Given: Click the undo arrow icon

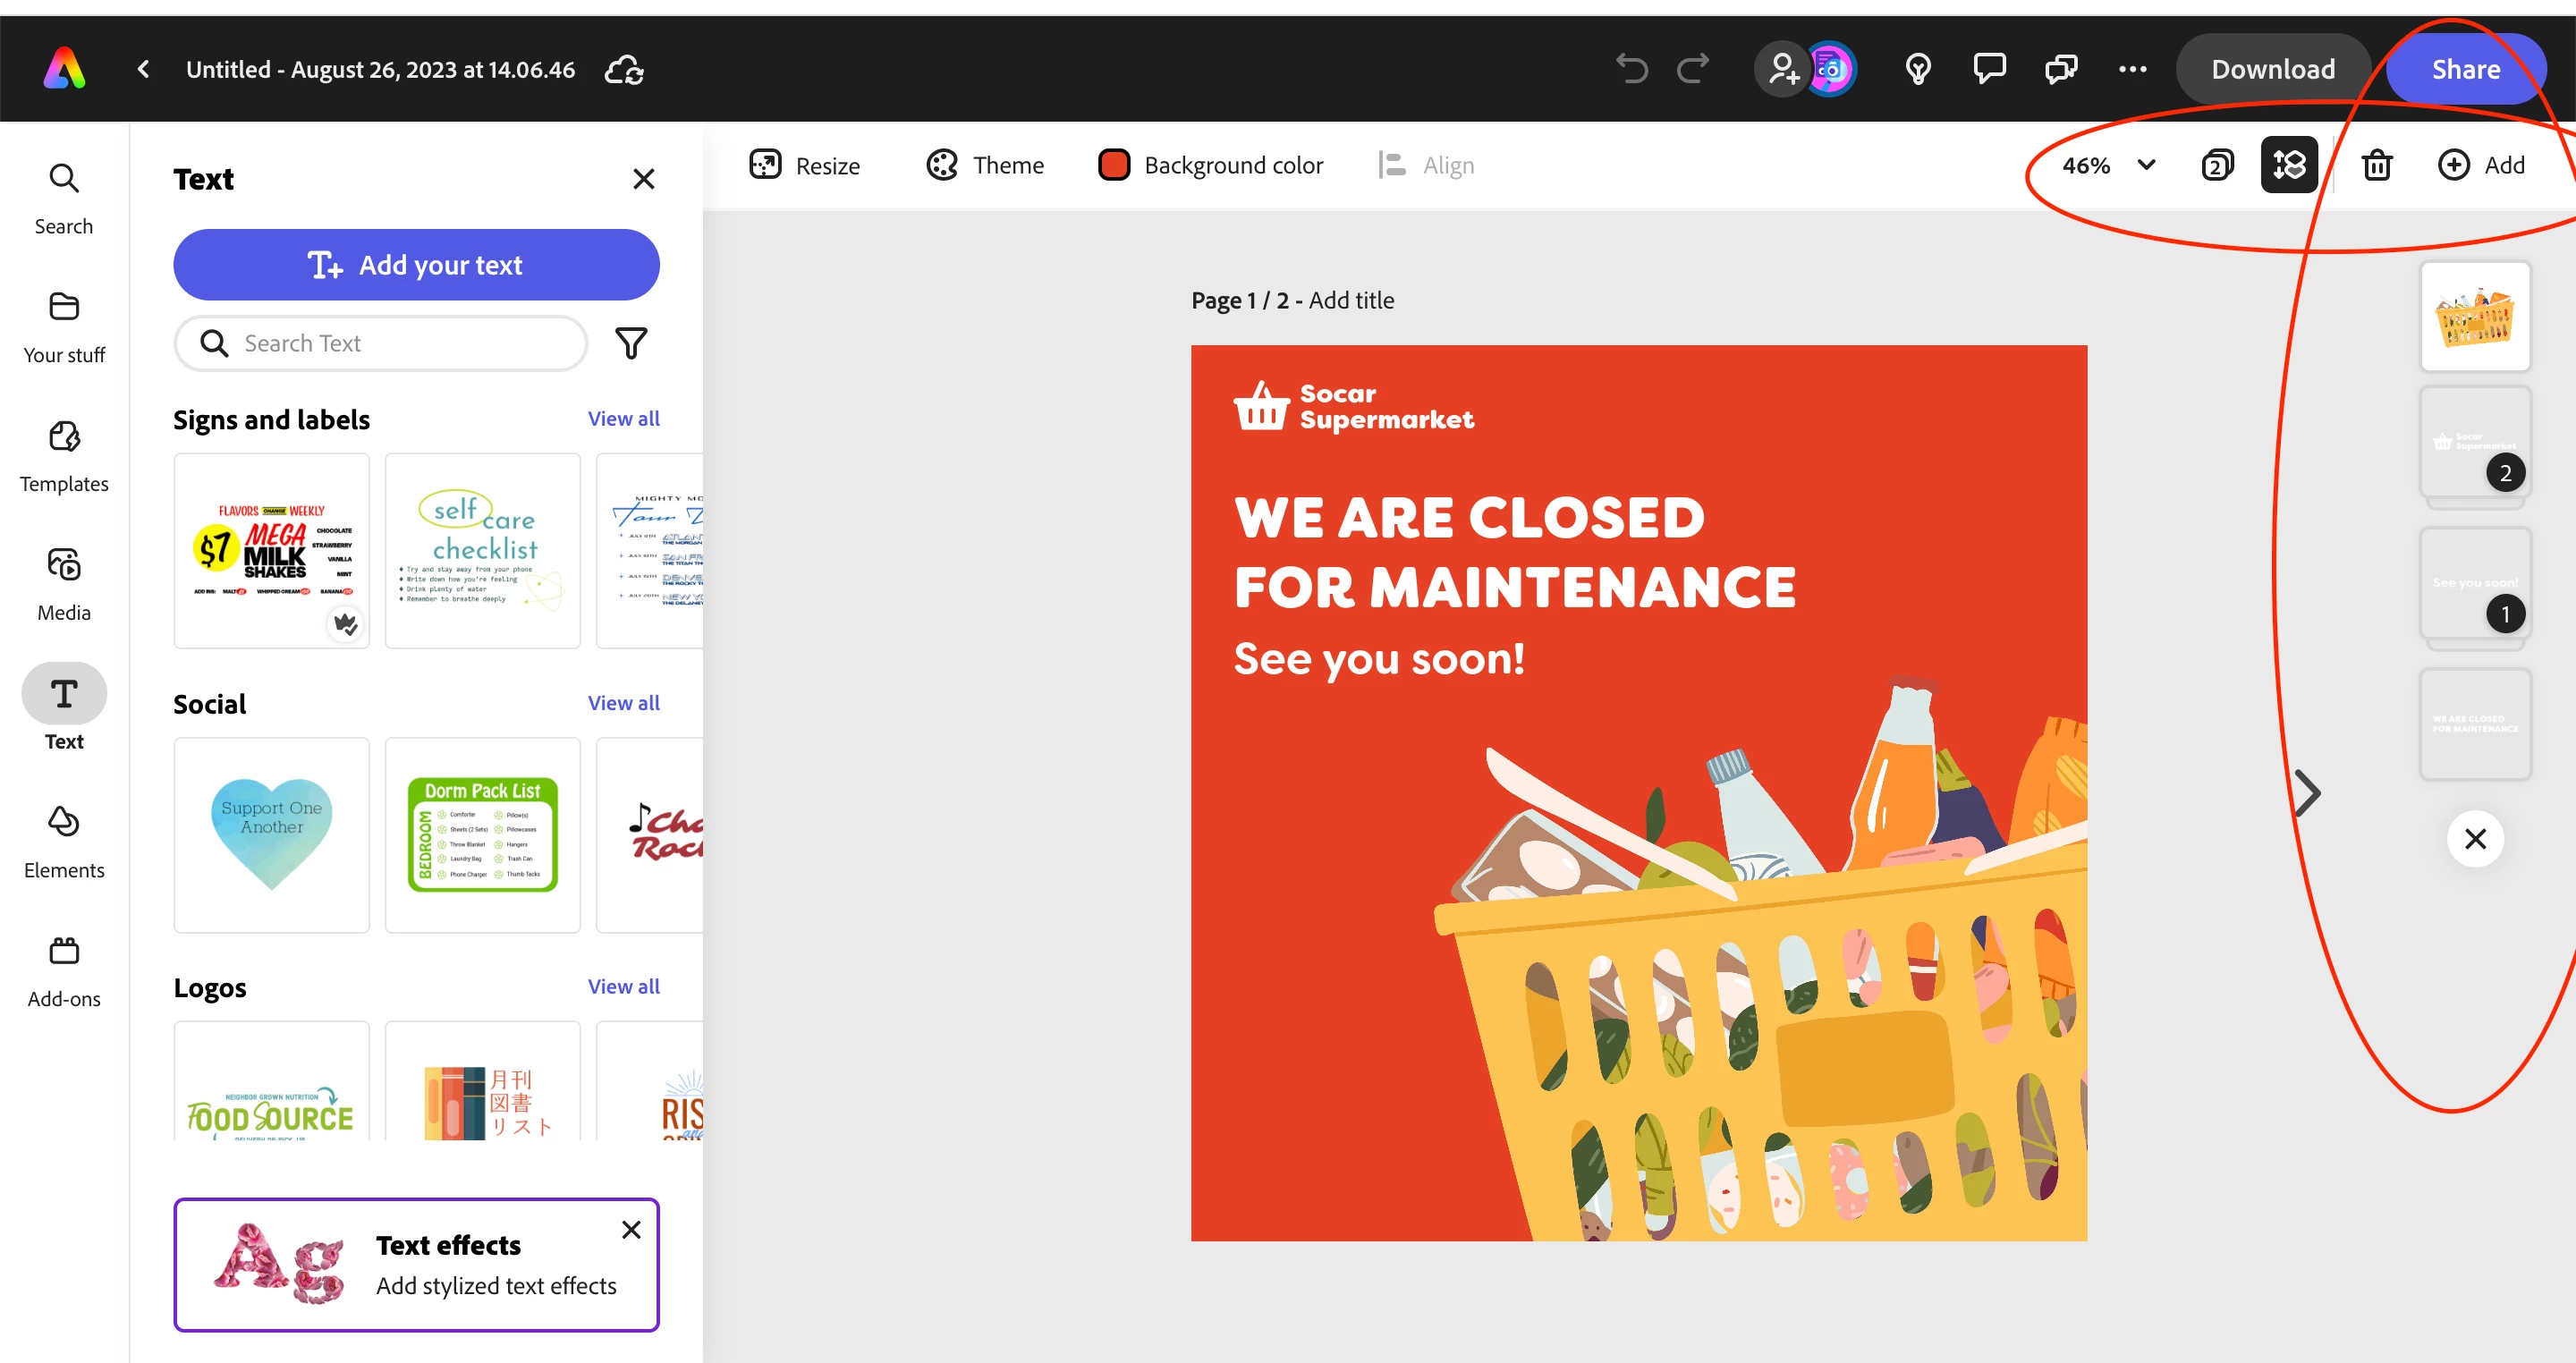Looking at the screenshot, I should tap(1631, 69).
